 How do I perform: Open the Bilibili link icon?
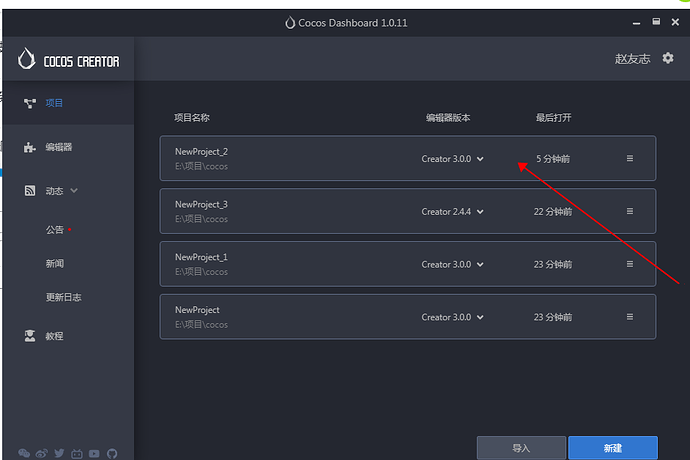tap(76, 453)
